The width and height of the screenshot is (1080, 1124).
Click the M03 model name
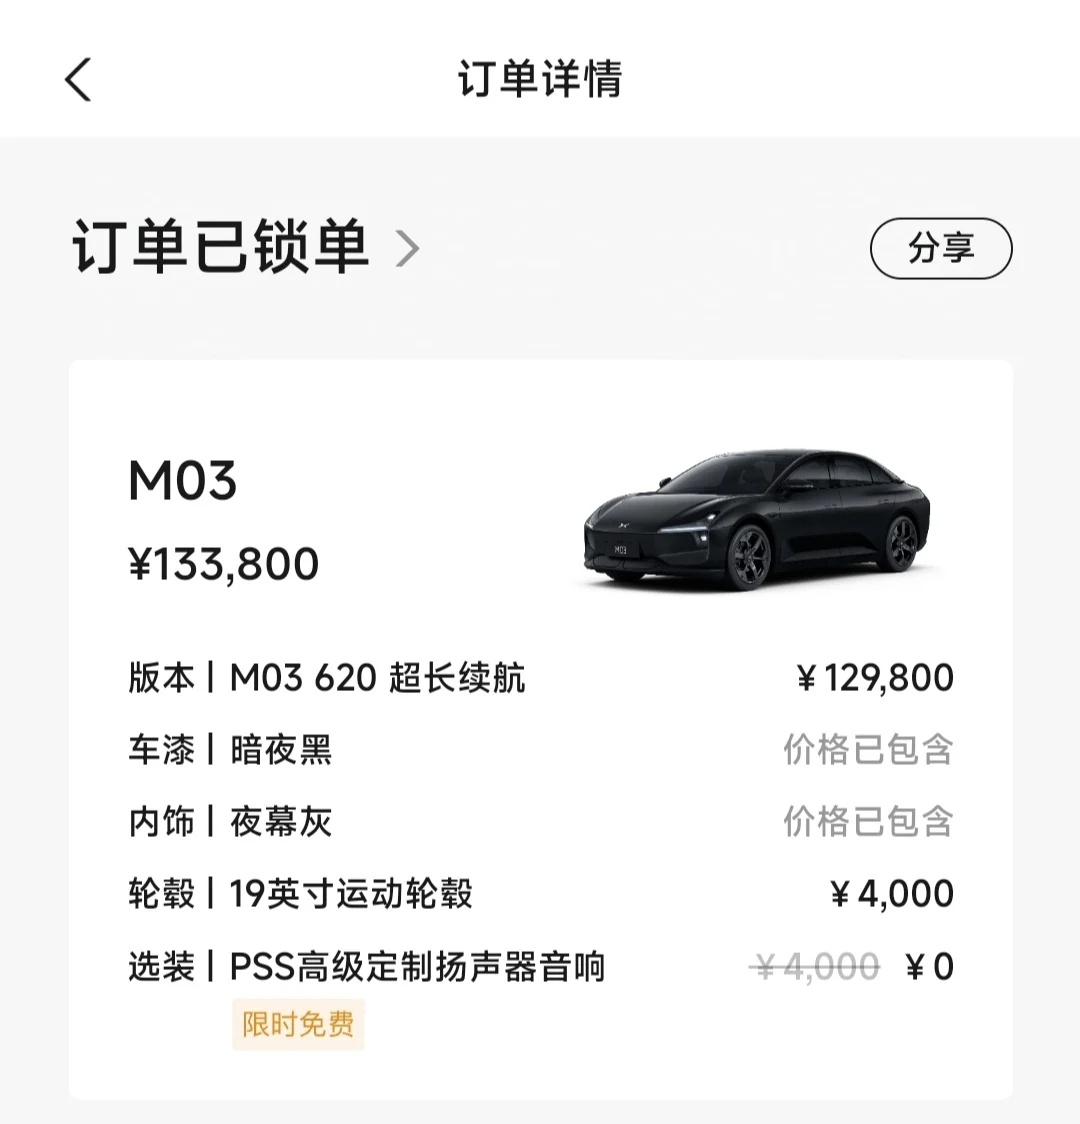coord(183,480)
